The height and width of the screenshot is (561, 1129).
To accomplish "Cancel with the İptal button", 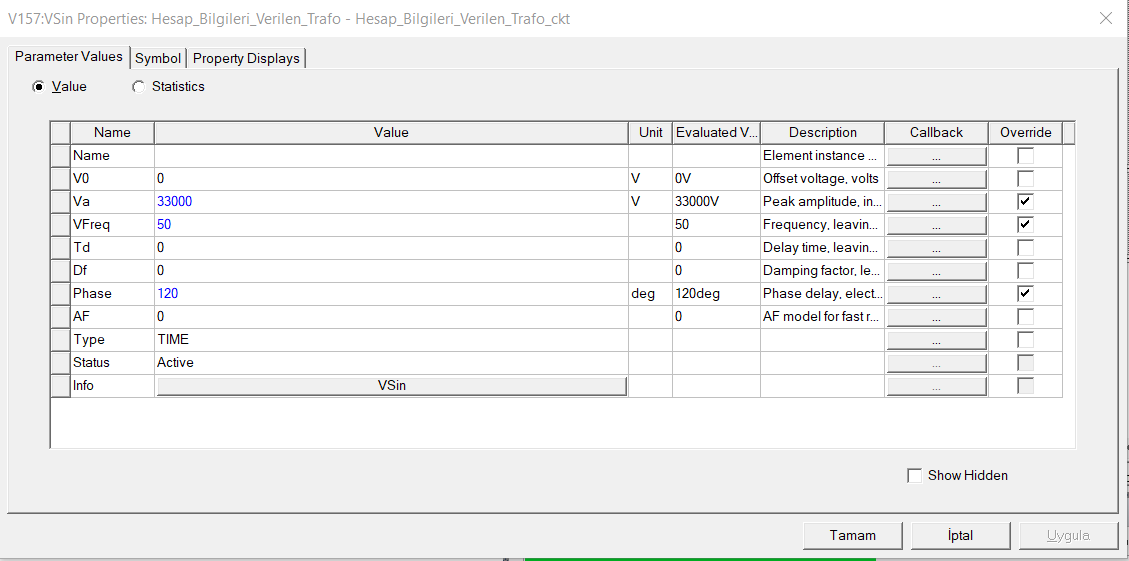I will coord(960,535).
